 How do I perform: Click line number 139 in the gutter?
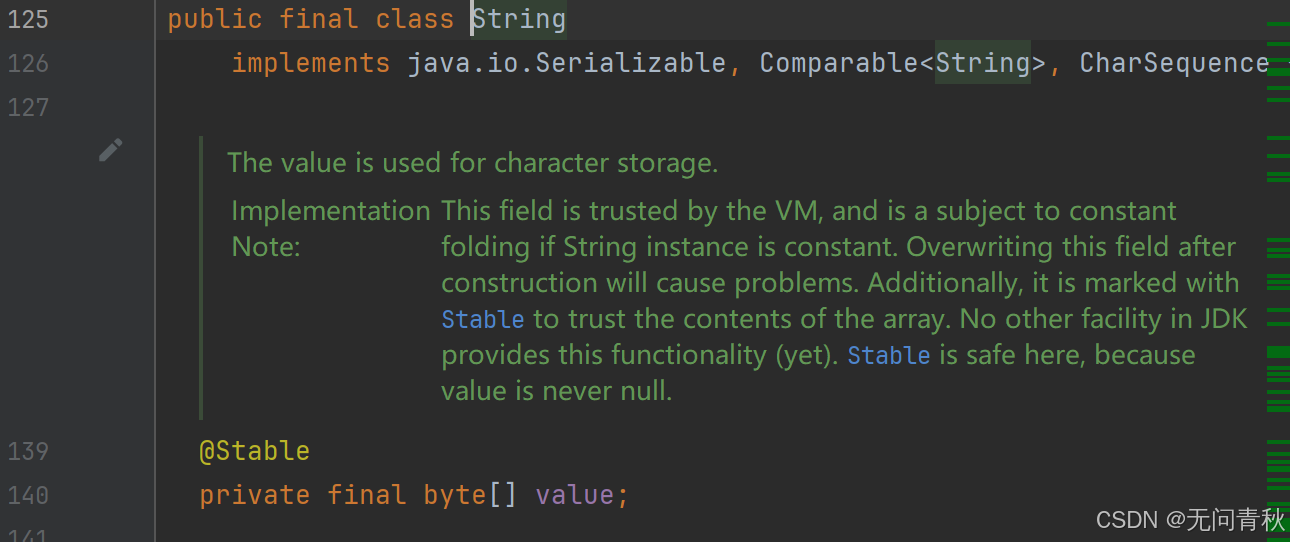pyautogui.click(x=28, y=451)
